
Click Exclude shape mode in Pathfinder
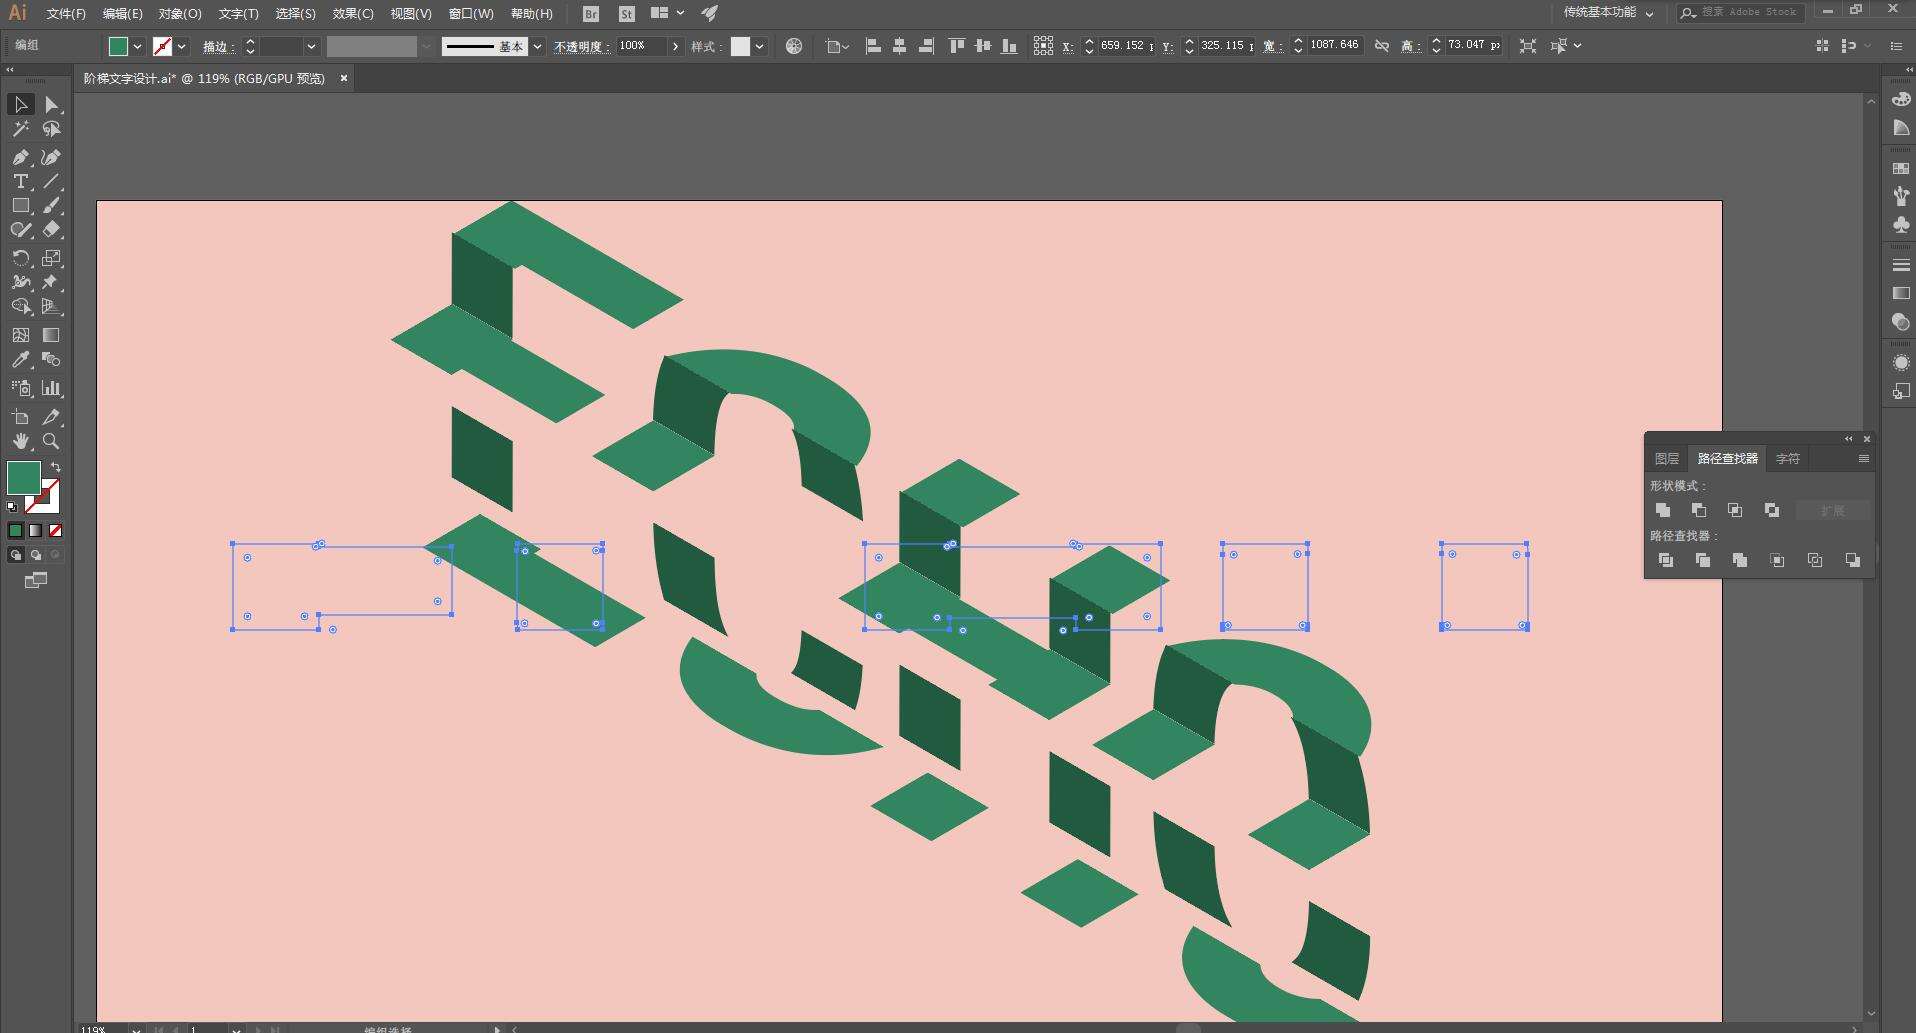point(1771,510)
